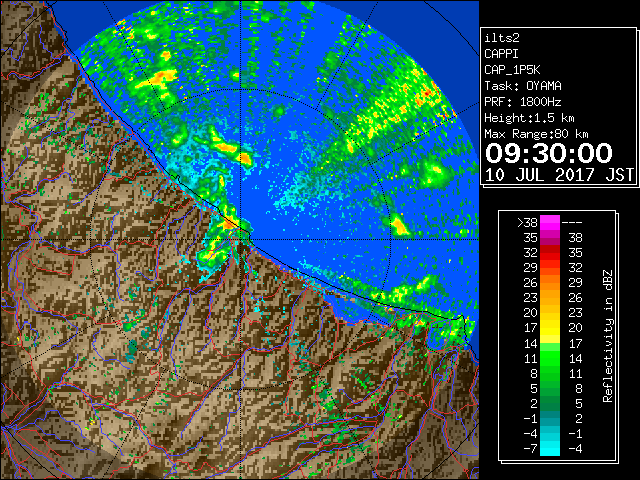
Task: Click the '>38' legend value label
Action: [527, 223]
